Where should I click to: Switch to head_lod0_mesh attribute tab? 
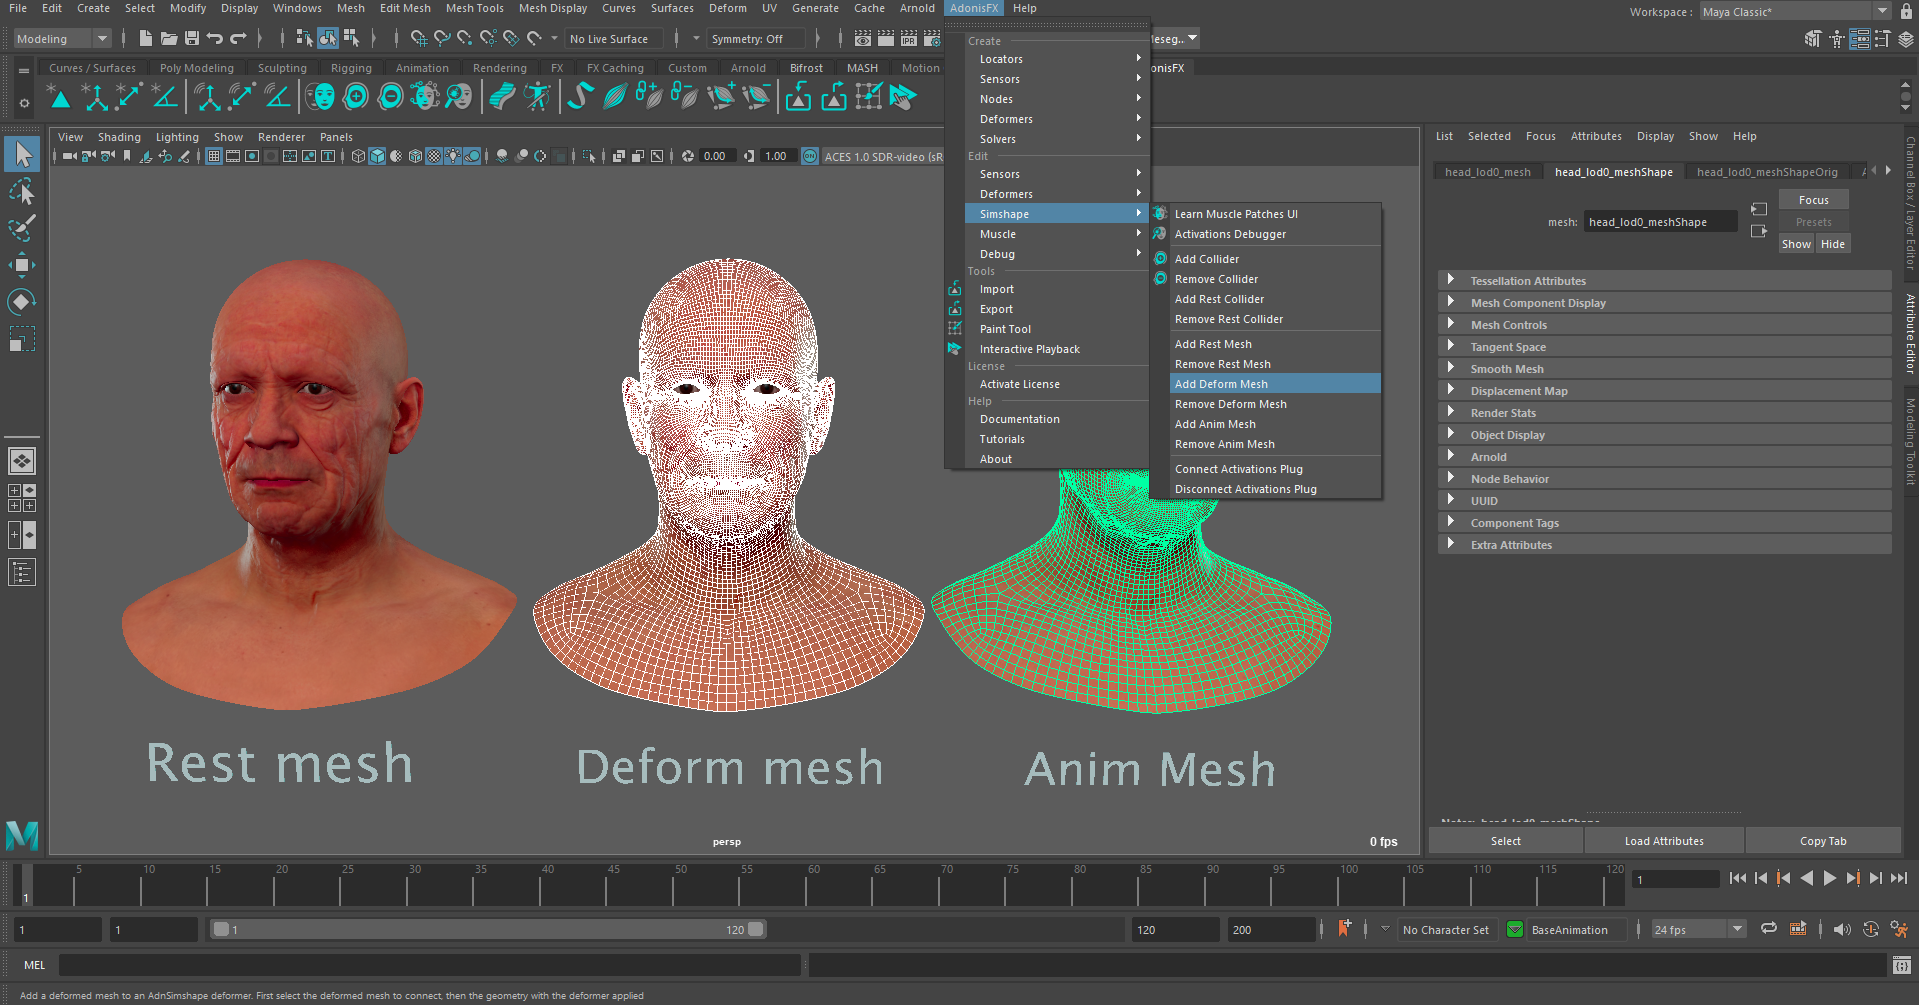coord(1487,172)
